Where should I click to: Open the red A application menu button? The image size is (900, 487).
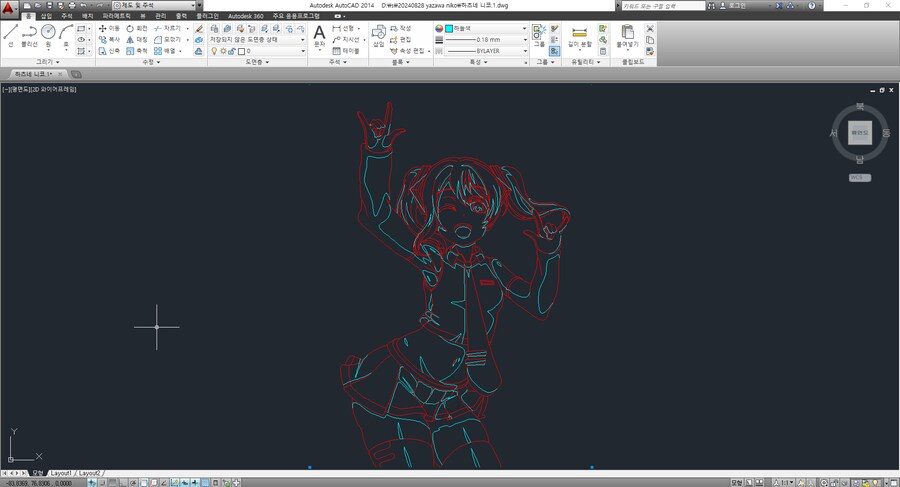coord(8,8)
